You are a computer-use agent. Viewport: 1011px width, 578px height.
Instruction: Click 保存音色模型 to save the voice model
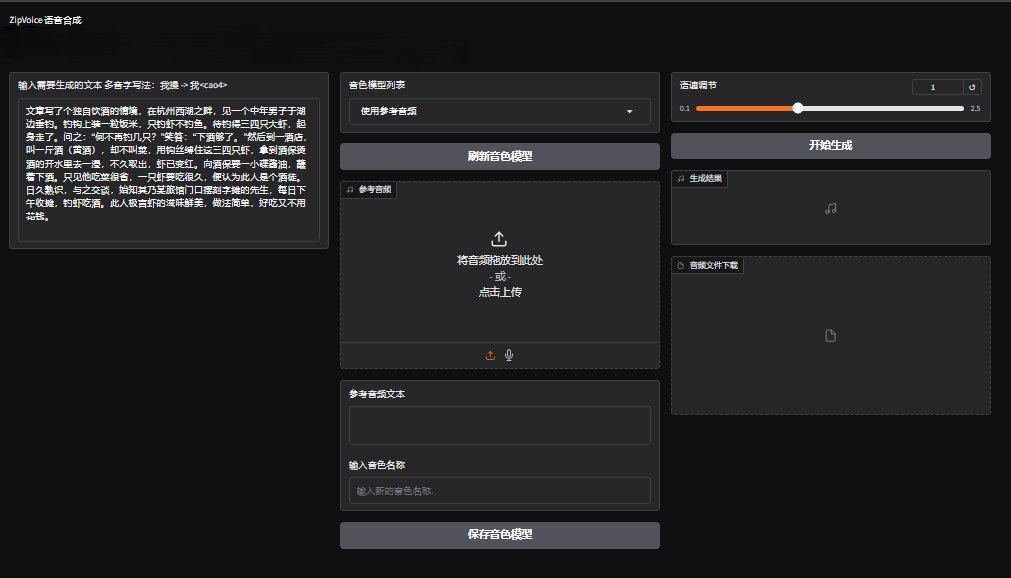(499, 534)
